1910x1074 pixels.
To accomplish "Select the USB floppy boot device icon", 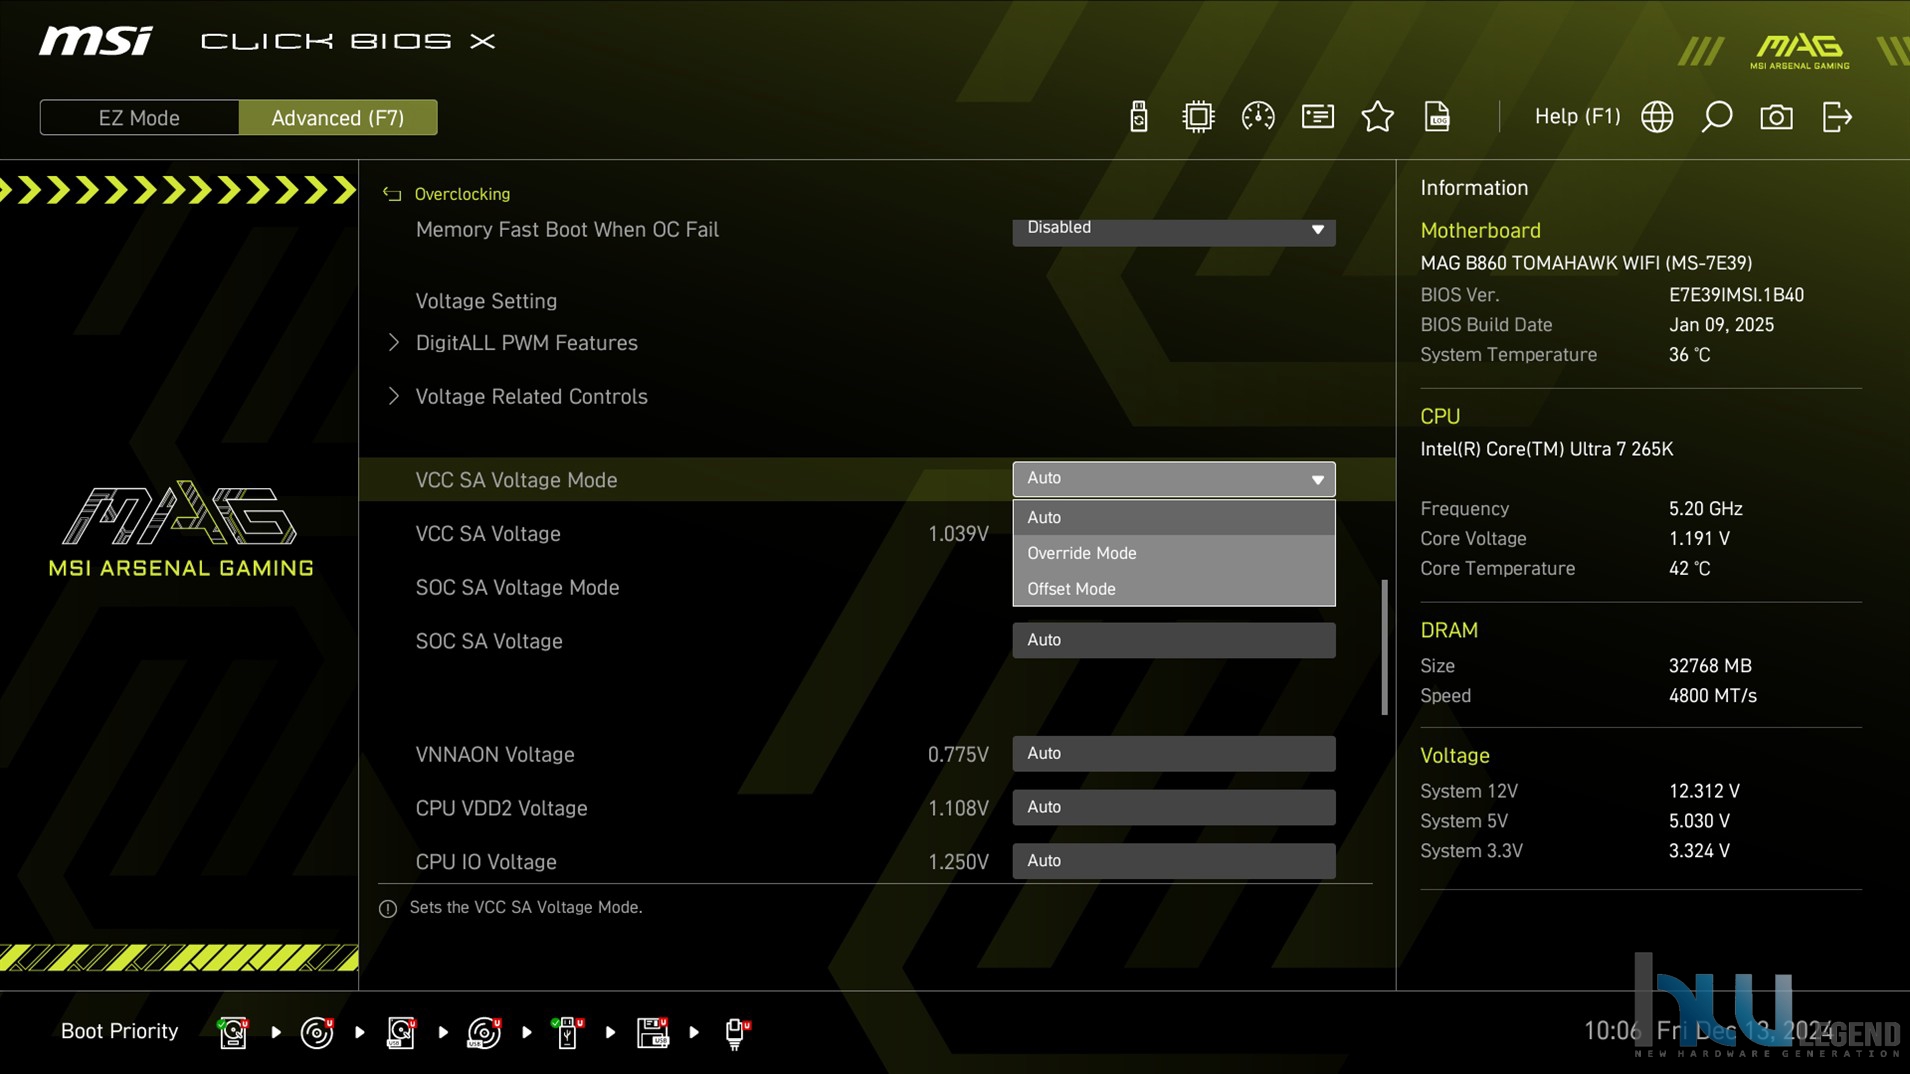I will pos(652,1032).
